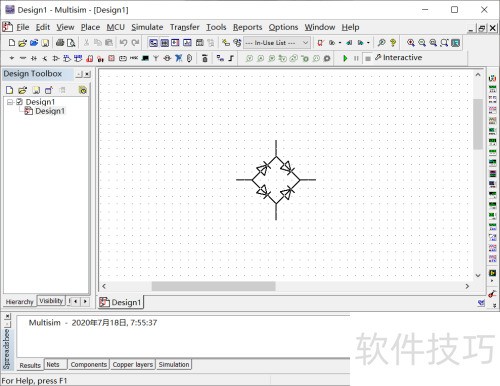The height and width of the screenshot is (386, 500).
Task: Click the Print circuit icon
Action: coord(60,43)
